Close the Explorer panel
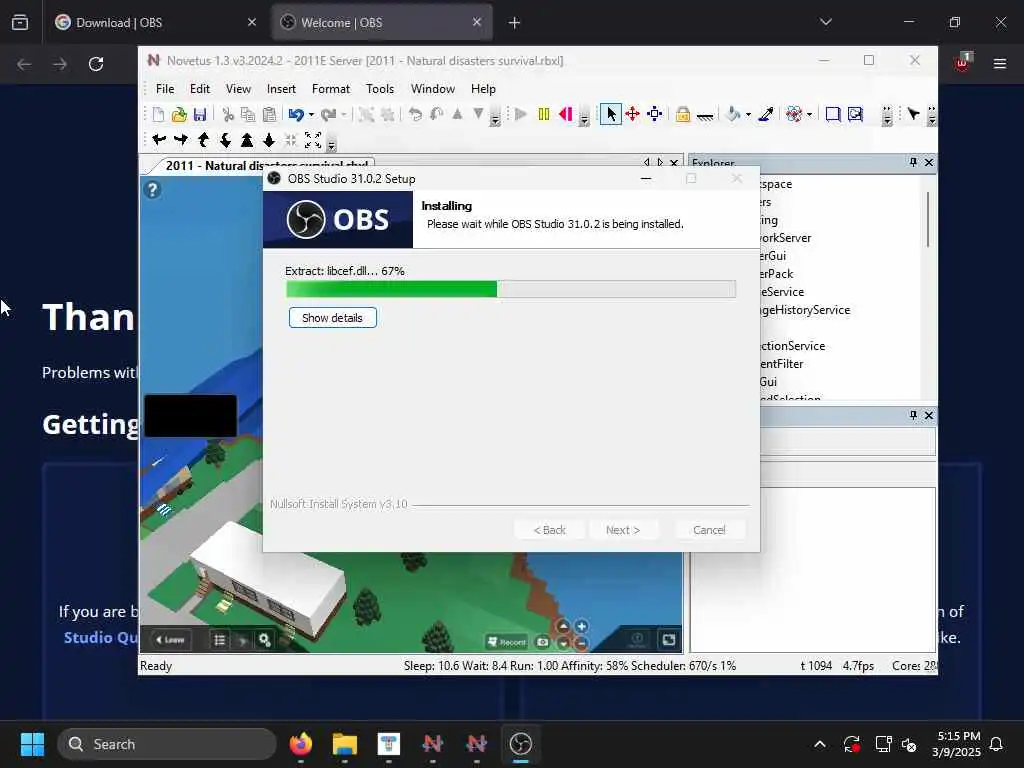The height and width of the screenshot is (768, 1024). (x=929, y=162)
